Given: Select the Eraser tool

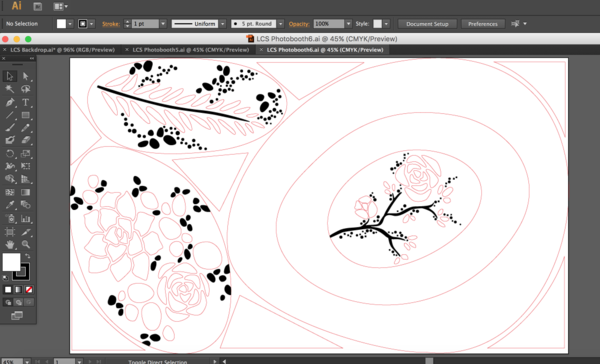Looking at the screenshot, I should coord(26,140).
